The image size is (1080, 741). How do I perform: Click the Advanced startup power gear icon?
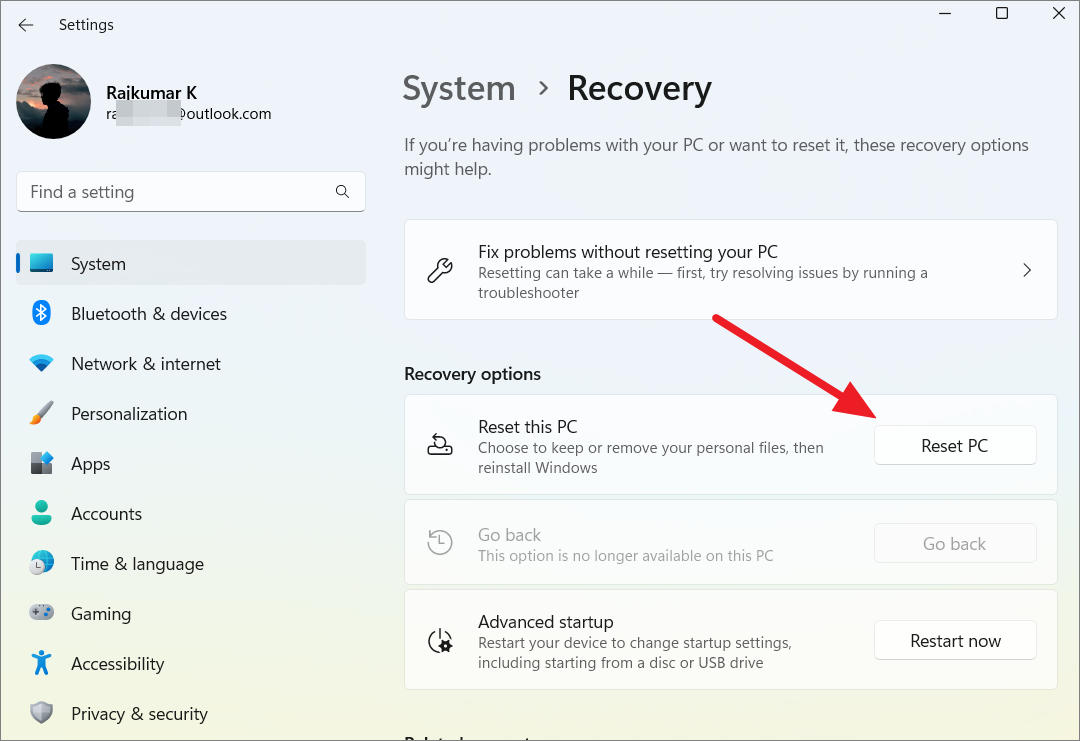[440, 640]
